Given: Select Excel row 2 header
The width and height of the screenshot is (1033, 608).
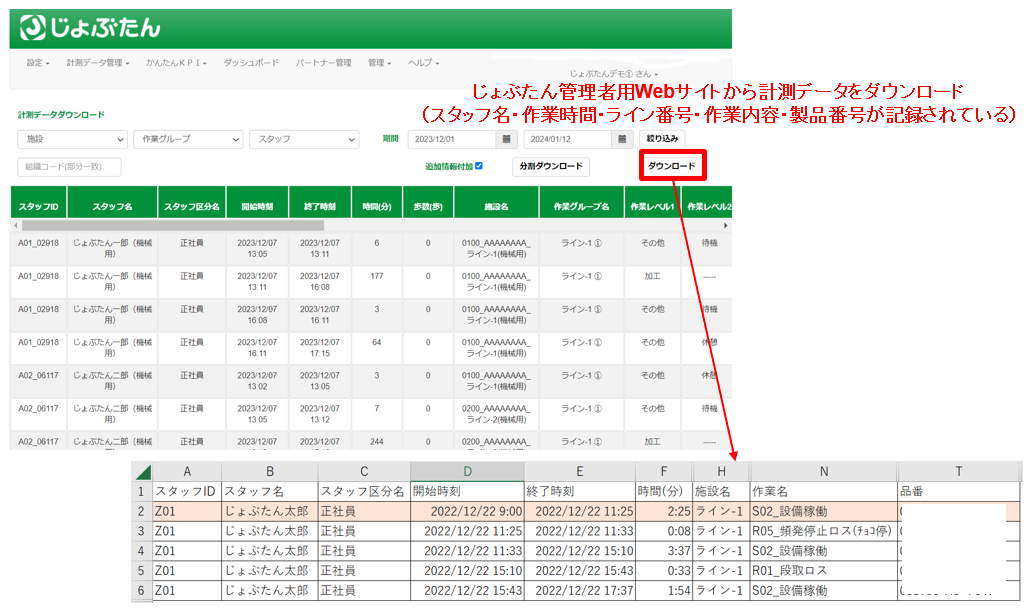Looking at the screenshot, I should pyautogui.click(x=142, y=511).
